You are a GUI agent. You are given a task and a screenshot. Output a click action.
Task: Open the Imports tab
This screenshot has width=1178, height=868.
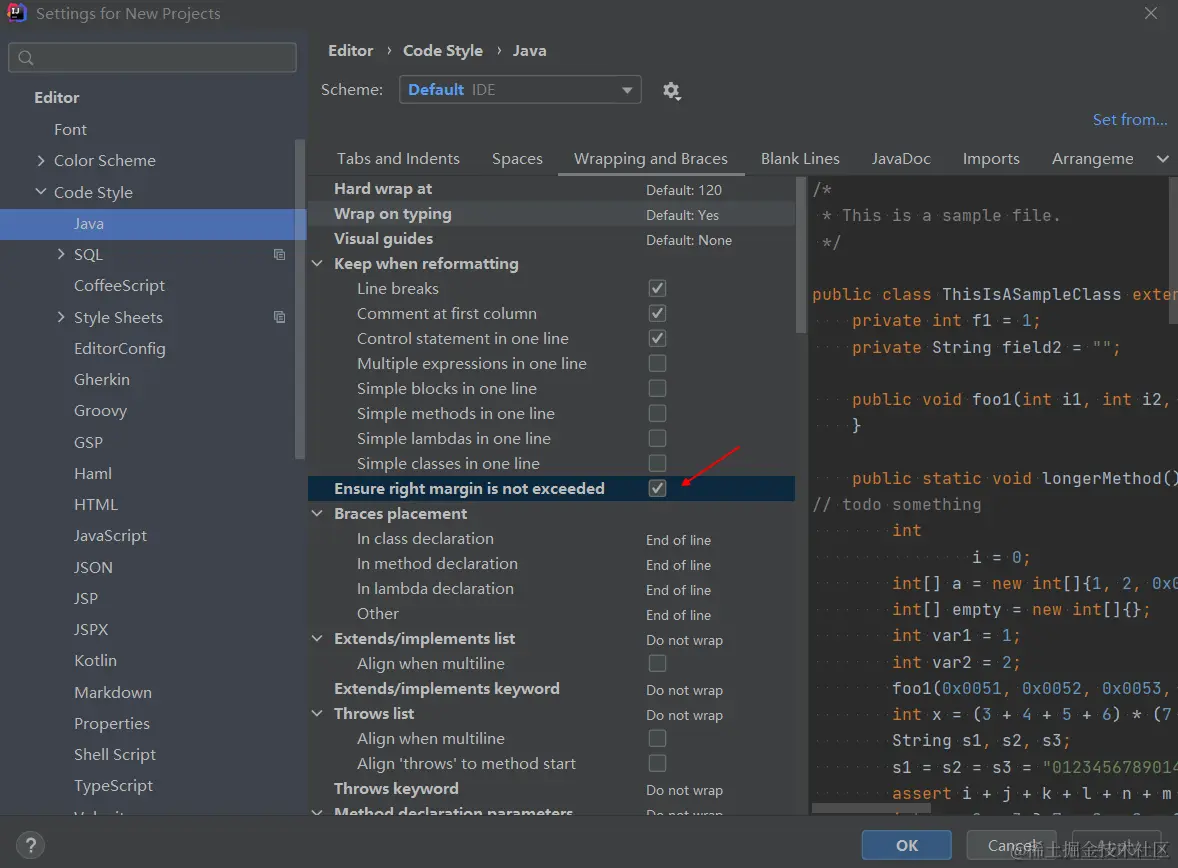[x=991, y=159]
